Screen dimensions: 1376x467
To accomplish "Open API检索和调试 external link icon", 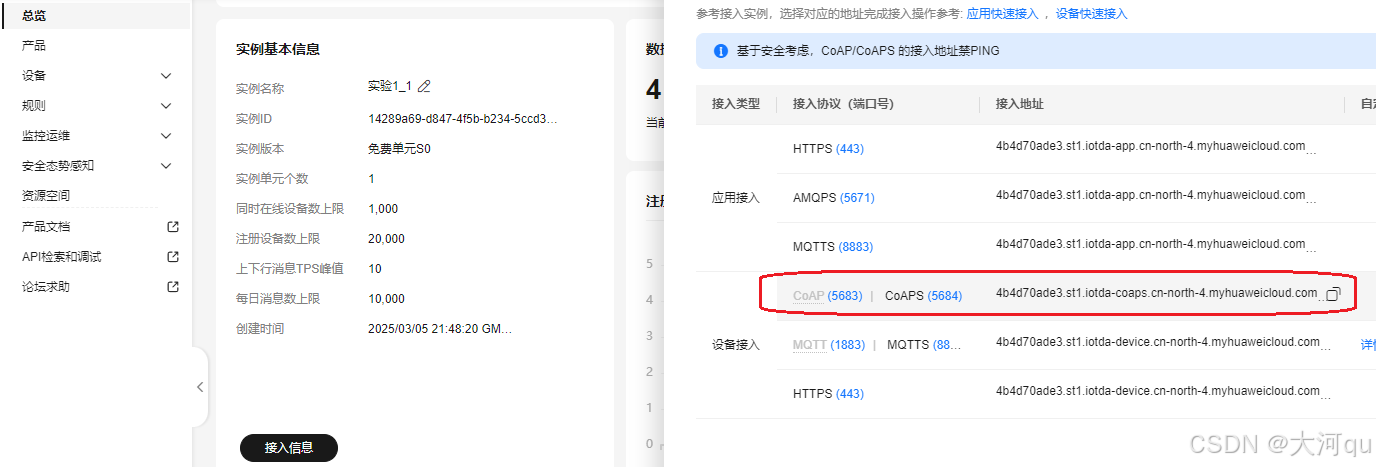I will pyautogui.click(x=173, y=257).
